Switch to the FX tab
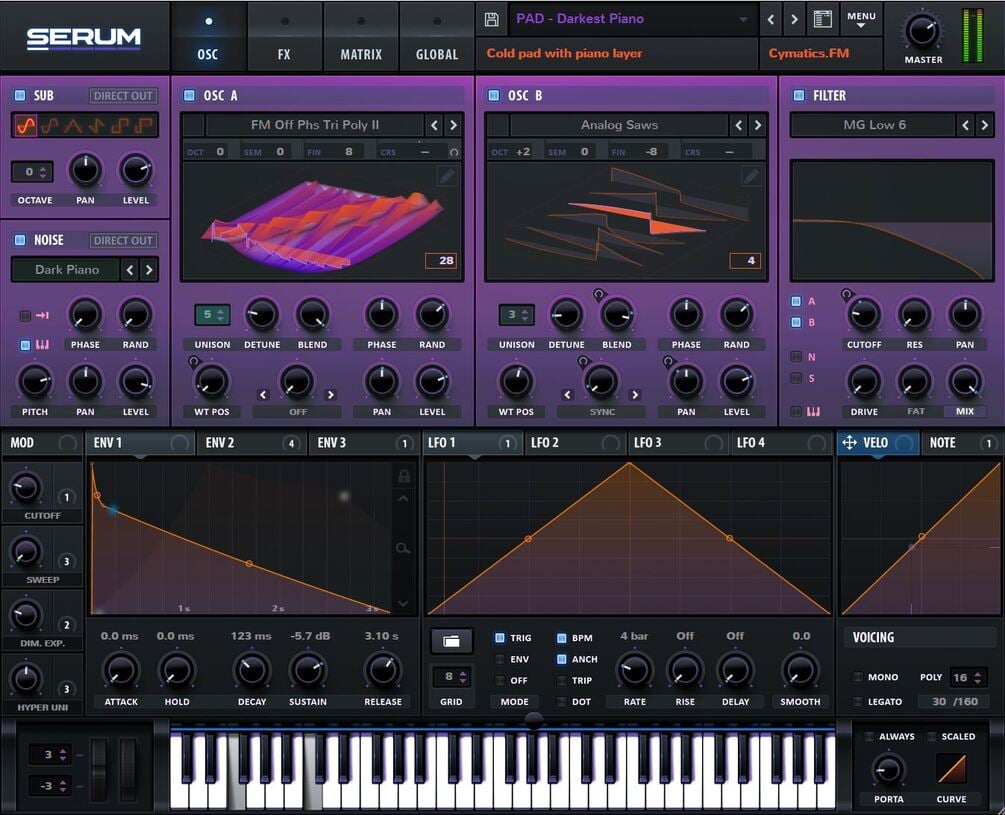This screenshot has height=815, width=1005. 284,37
